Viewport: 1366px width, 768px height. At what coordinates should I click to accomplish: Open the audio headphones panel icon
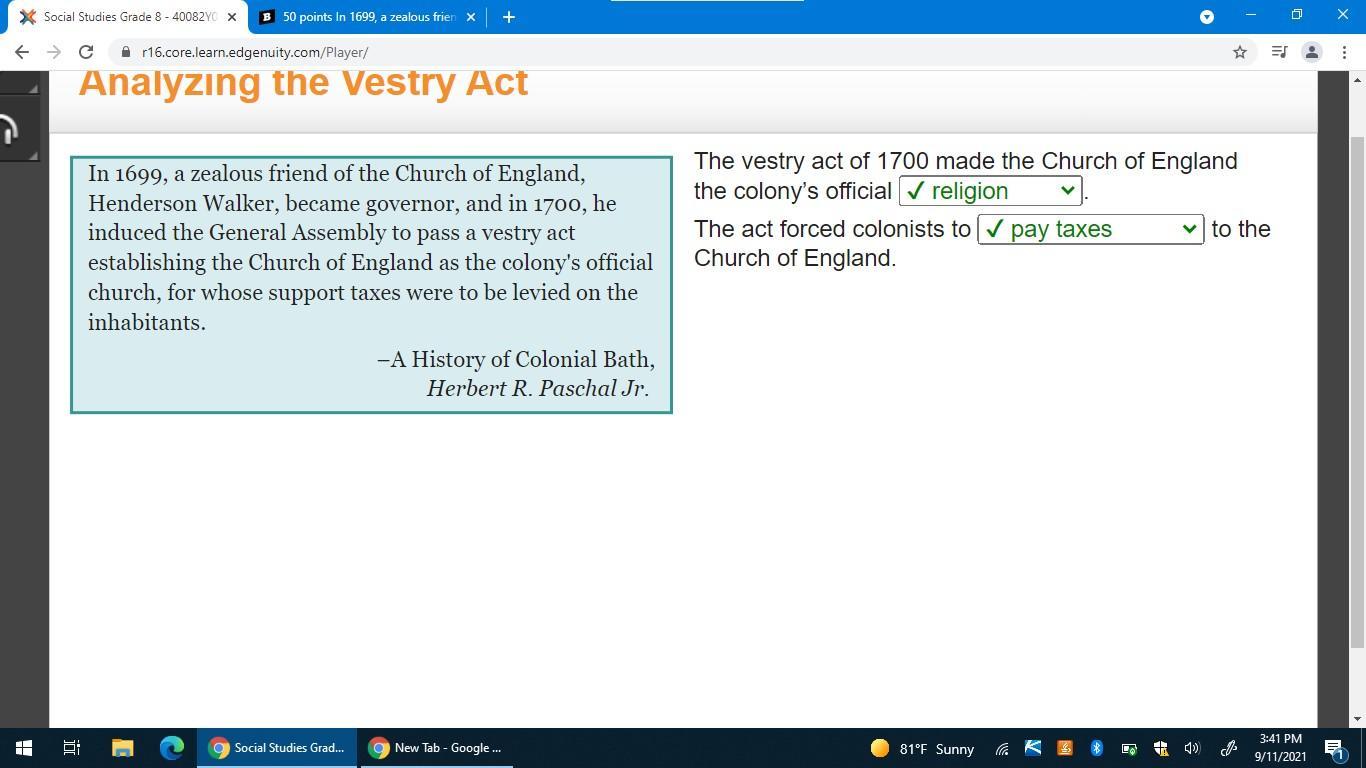point(8,130)
